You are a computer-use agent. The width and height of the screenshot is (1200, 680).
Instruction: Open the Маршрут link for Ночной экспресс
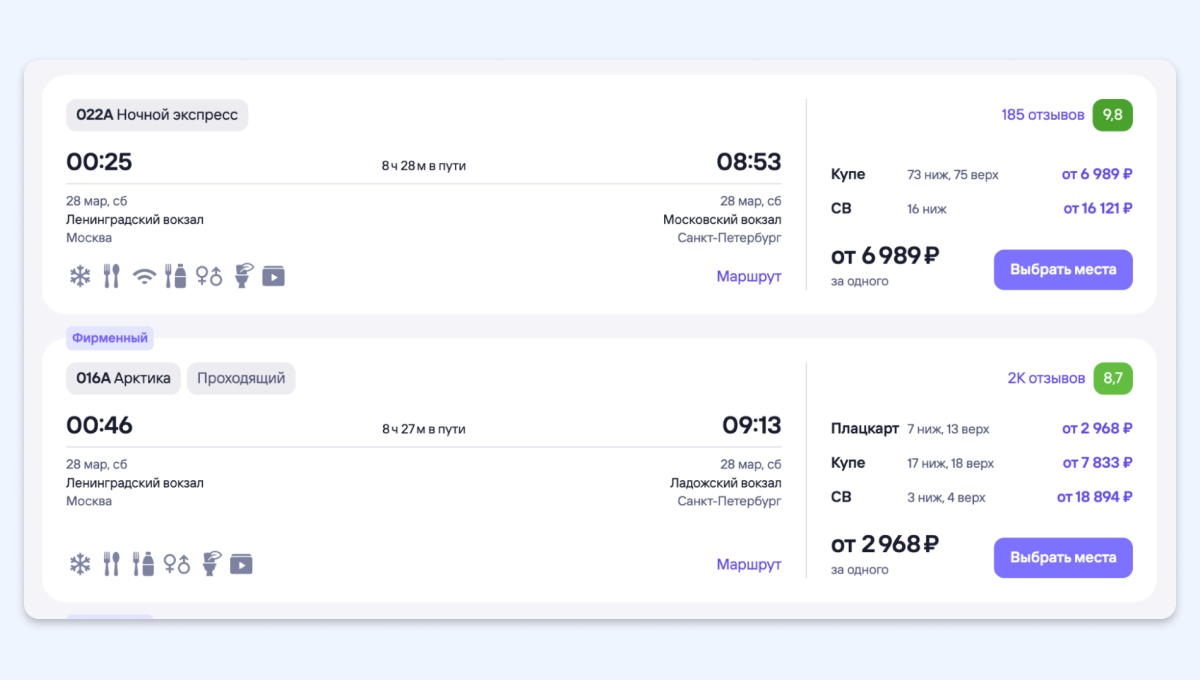click(748, 276)
